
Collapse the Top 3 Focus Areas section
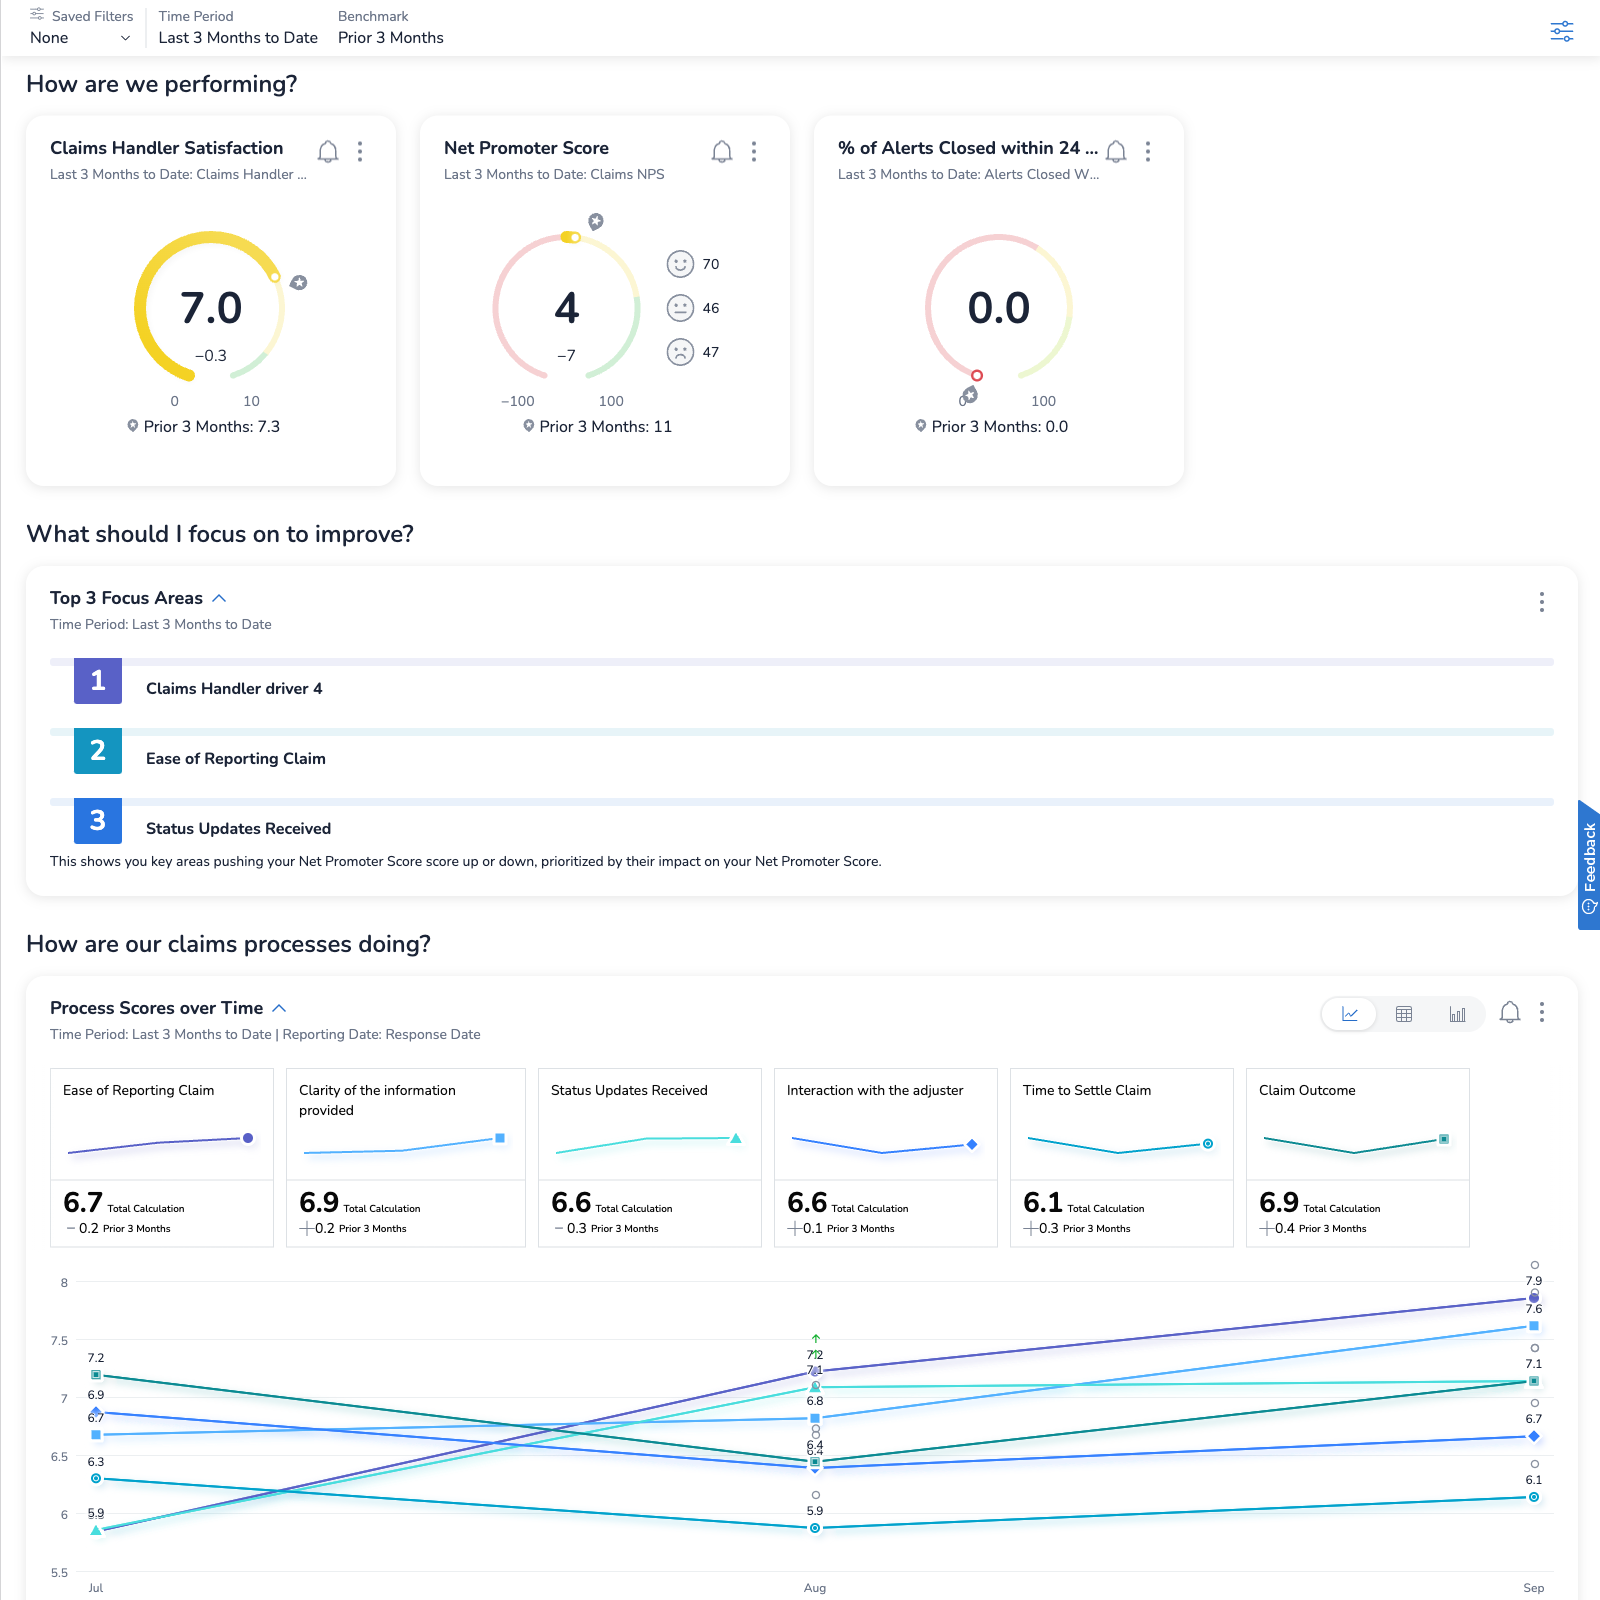[x=219, y=598]
